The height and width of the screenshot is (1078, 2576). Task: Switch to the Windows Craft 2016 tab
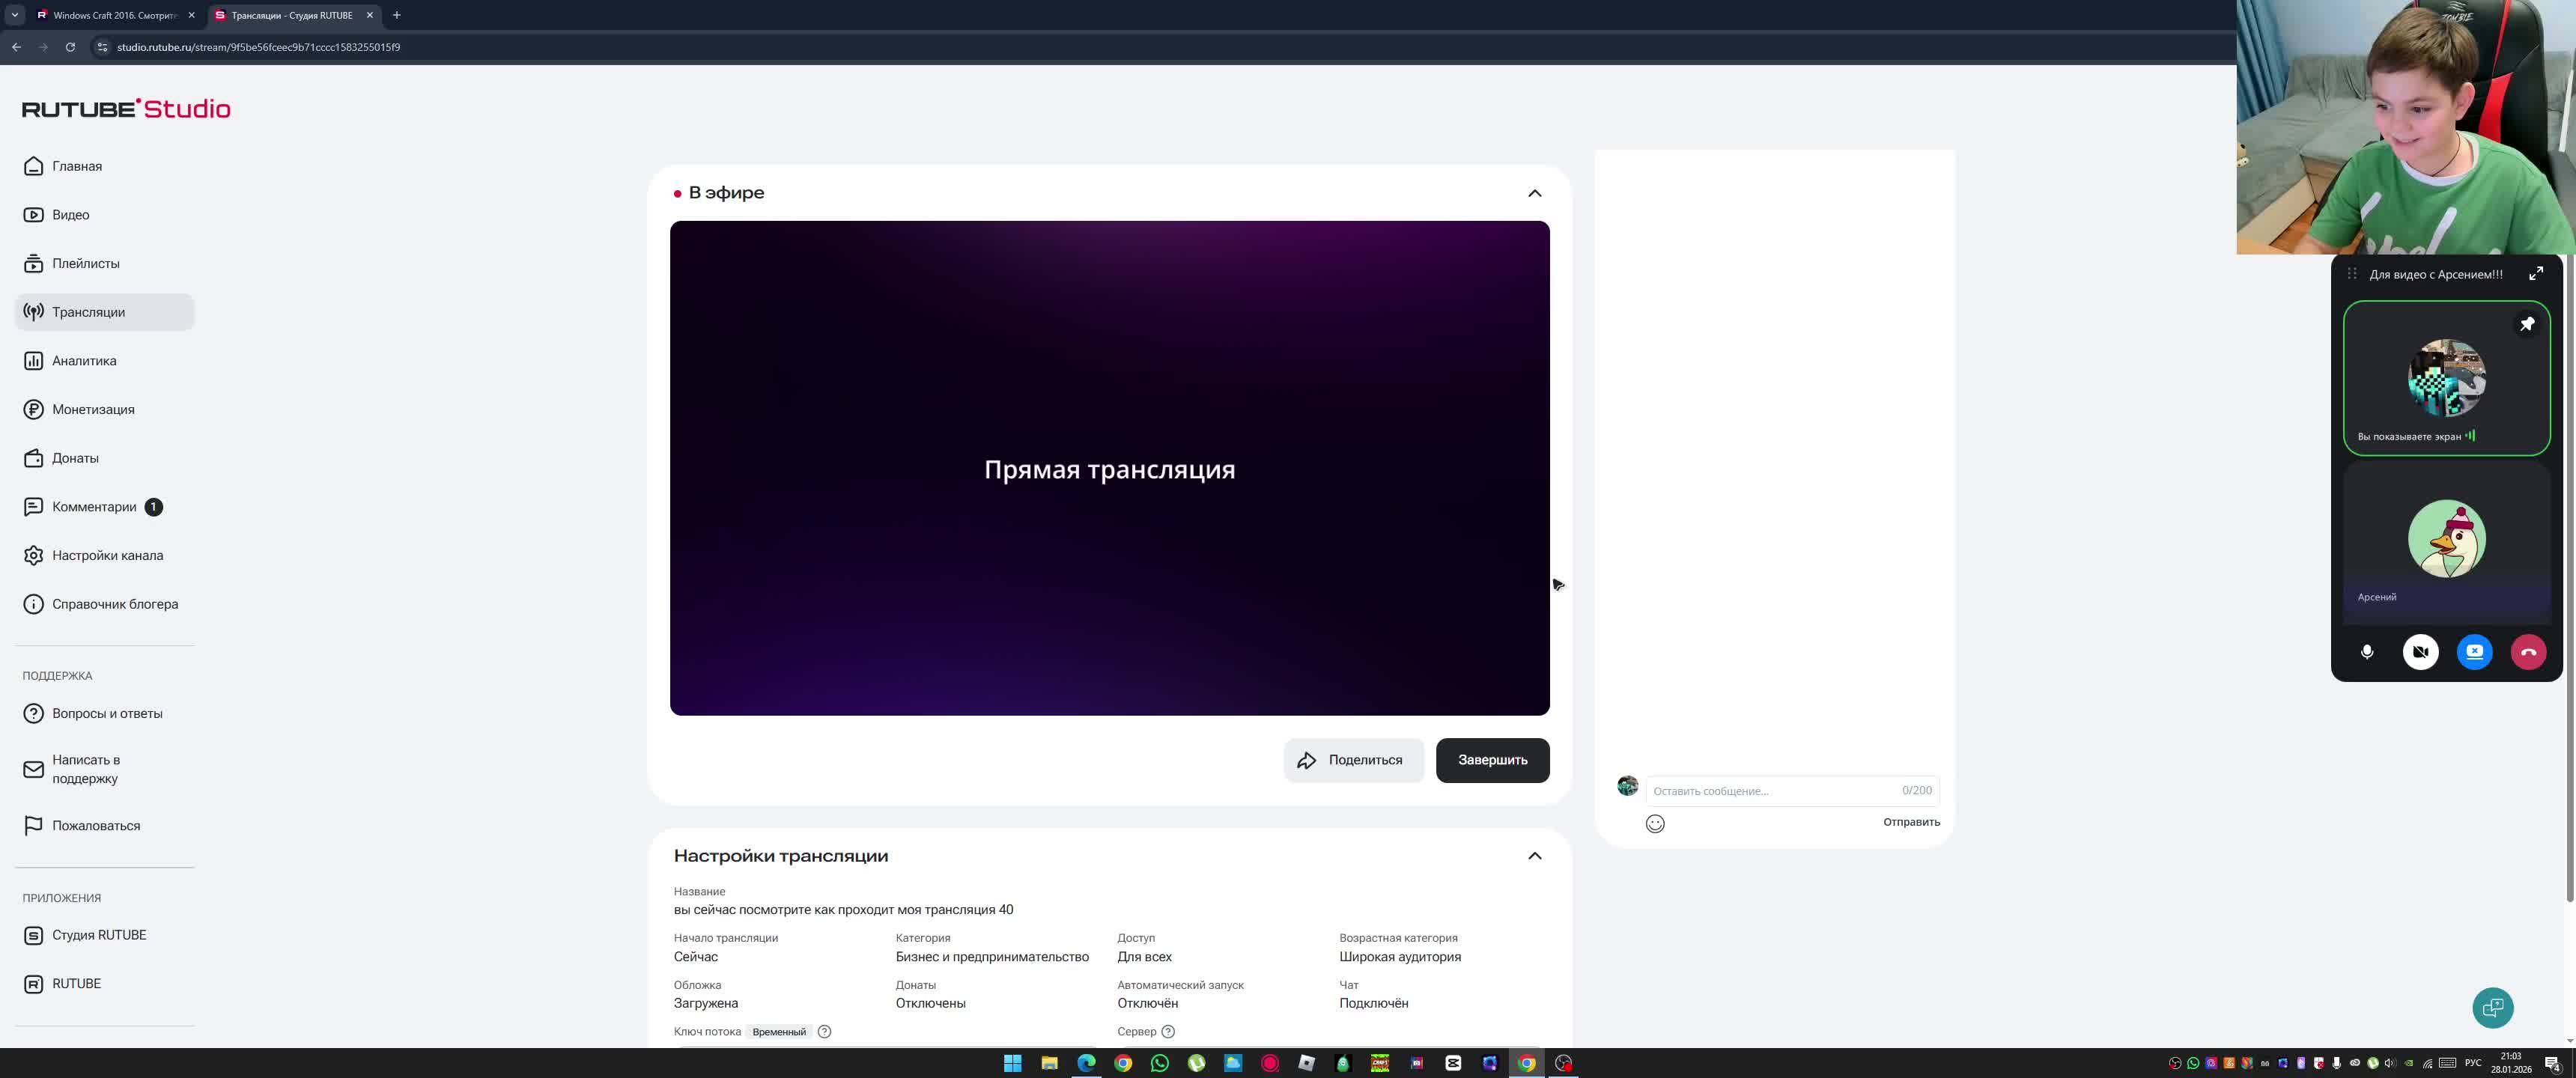(110, 15)
